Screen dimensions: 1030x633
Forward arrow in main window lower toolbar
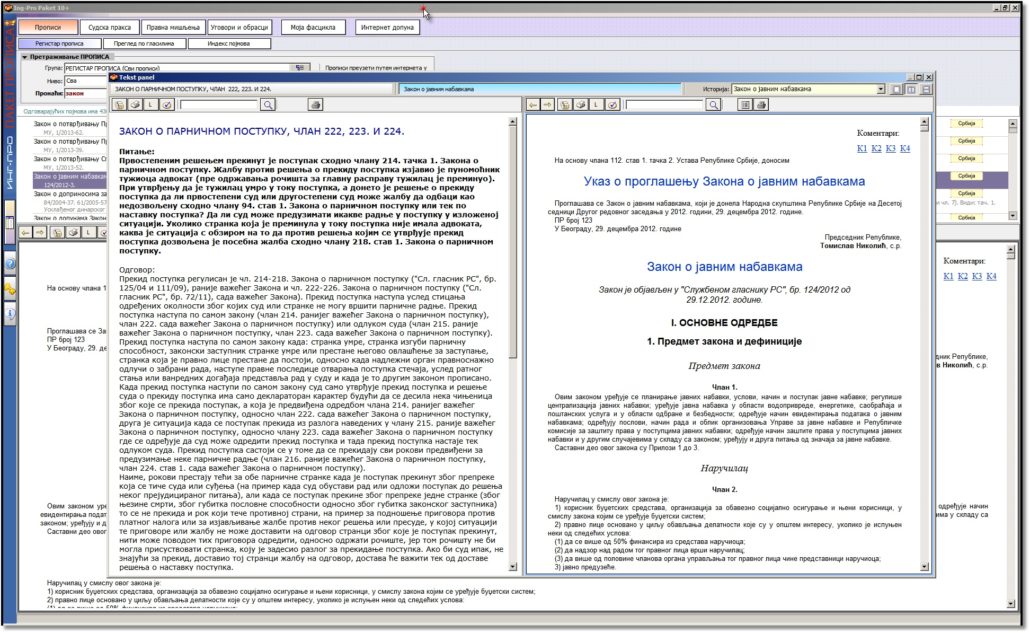coord(40,232)
